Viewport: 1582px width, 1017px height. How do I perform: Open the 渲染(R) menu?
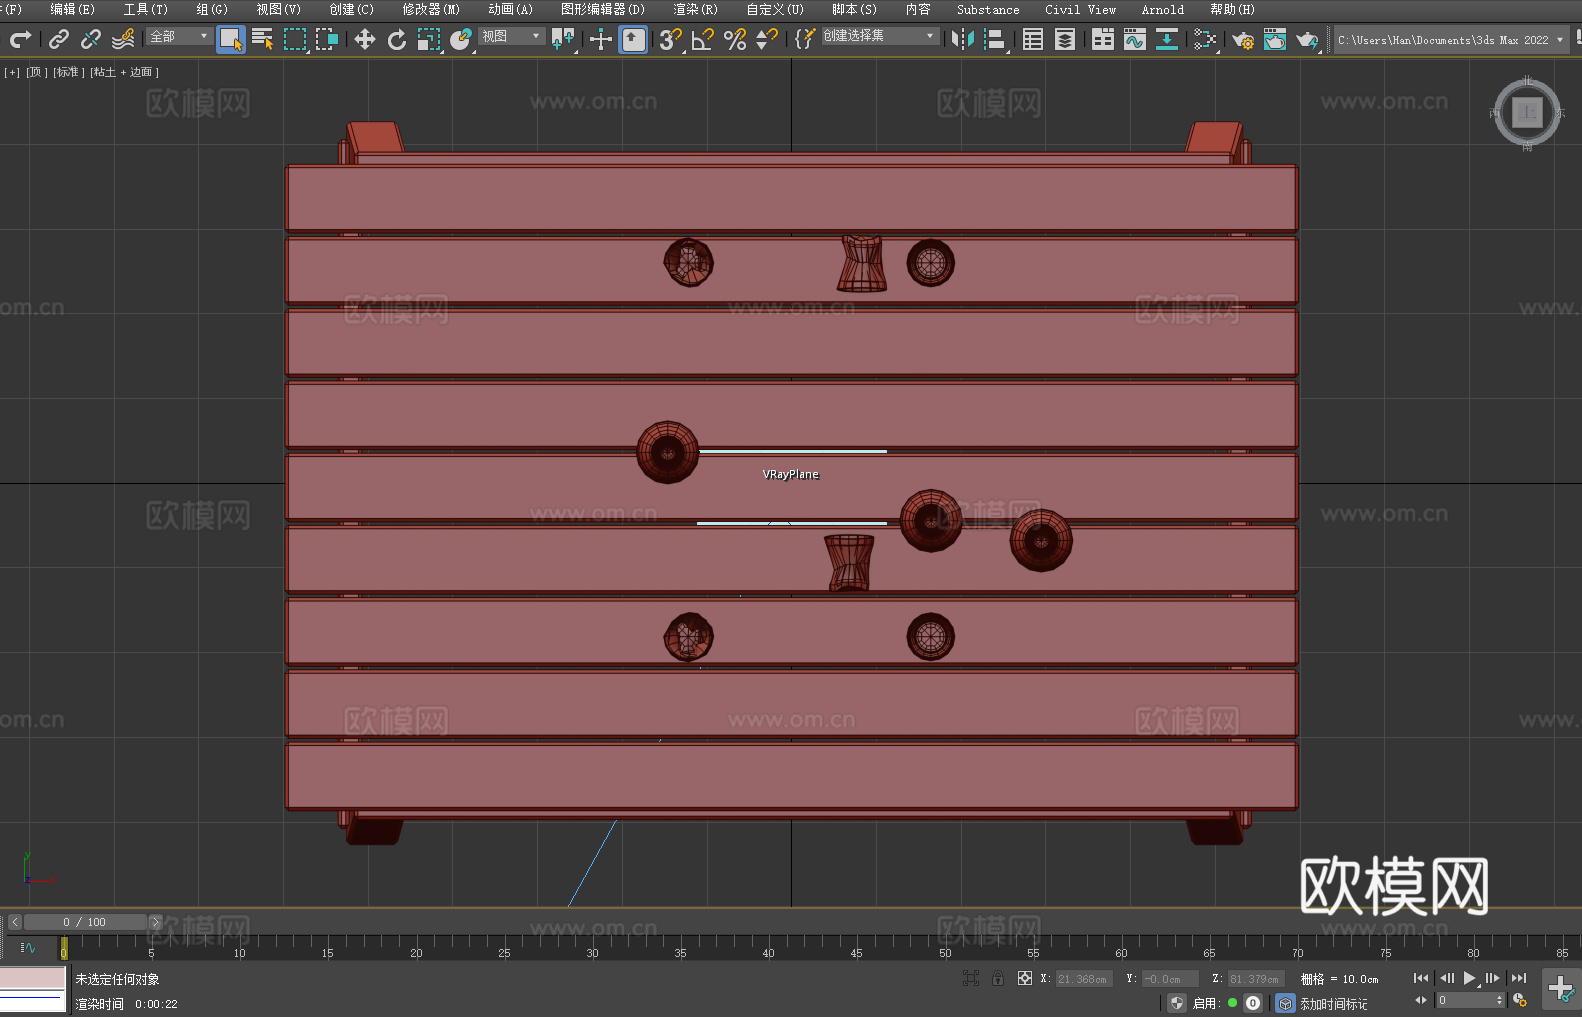(x=695, y=9)
